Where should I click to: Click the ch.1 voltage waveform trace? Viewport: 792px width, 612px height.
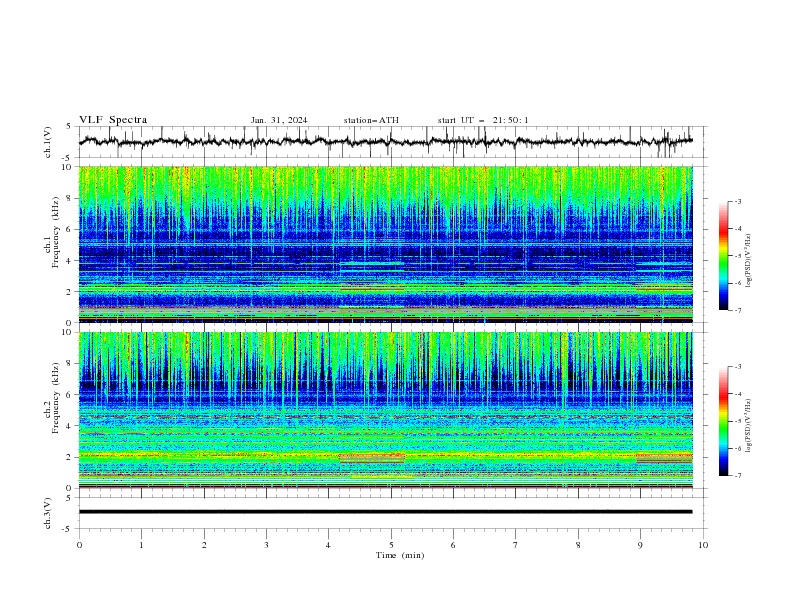pyautogui.click(x=385, y=142)
